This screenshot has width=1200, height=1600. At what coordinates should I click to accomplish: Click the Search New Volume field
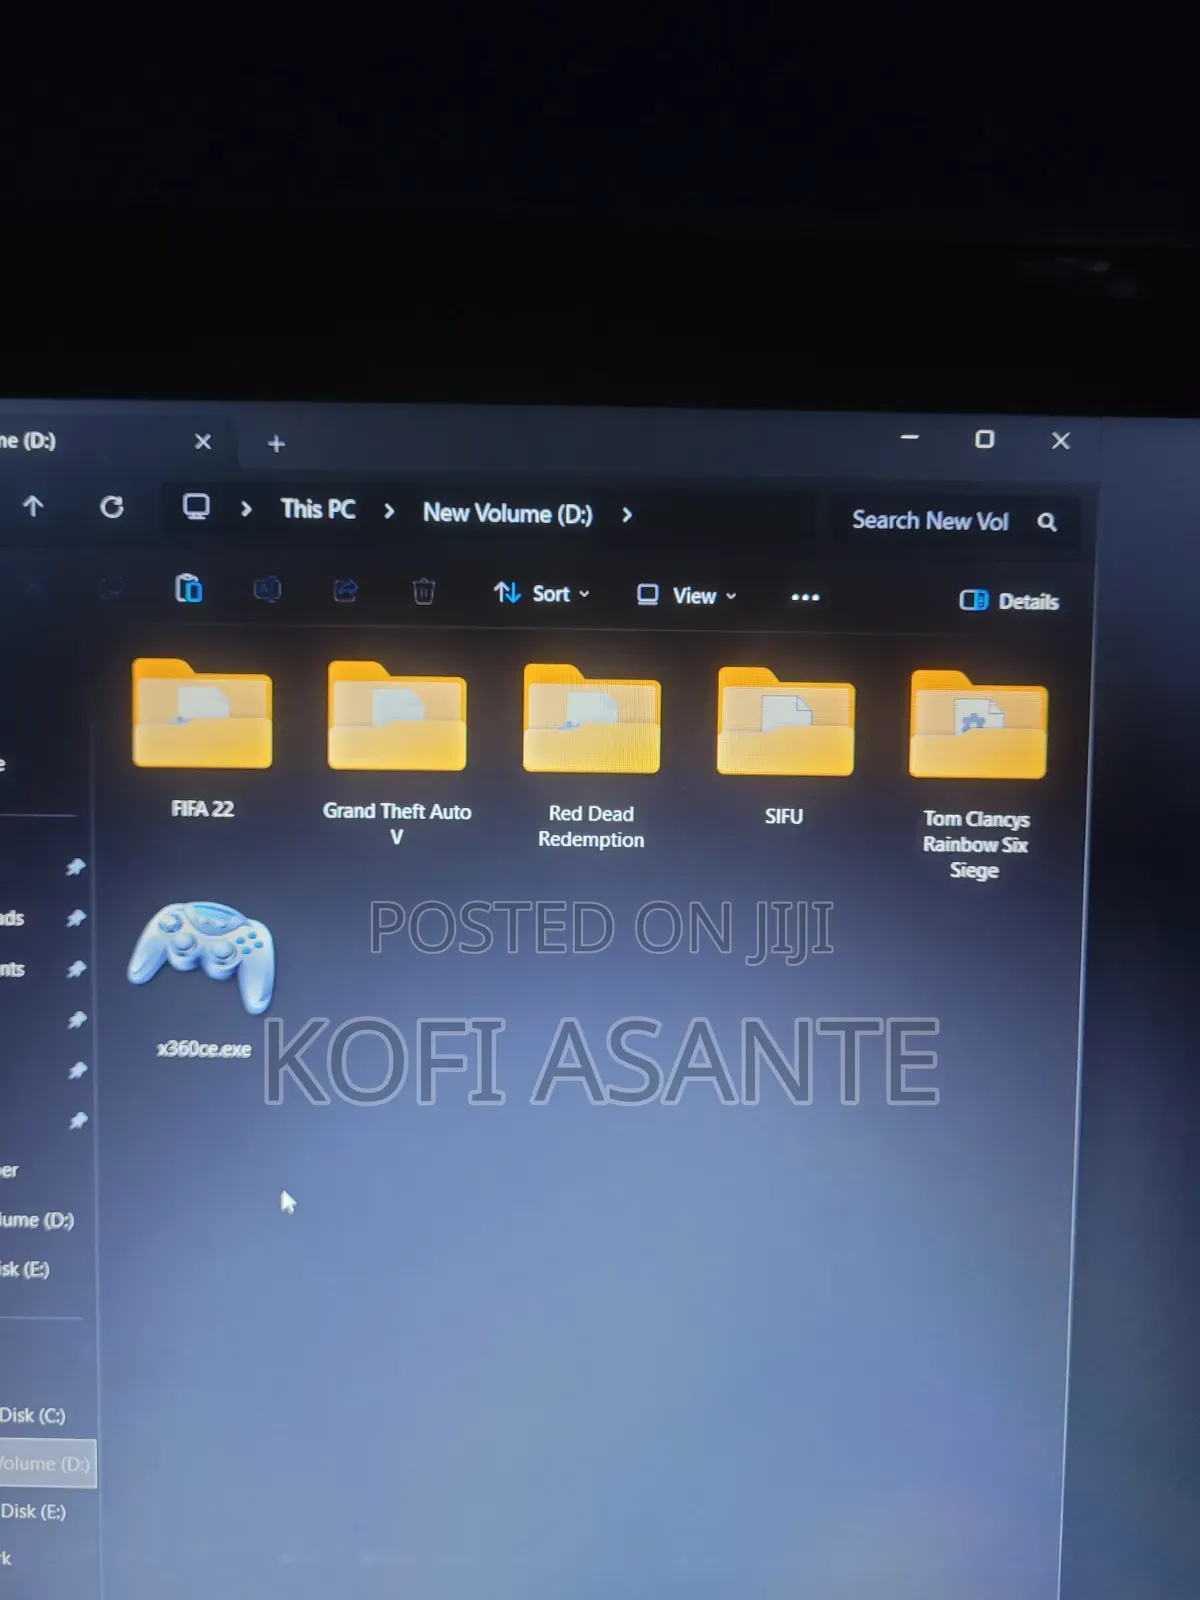pyautogui.click(x=955, y=520)
